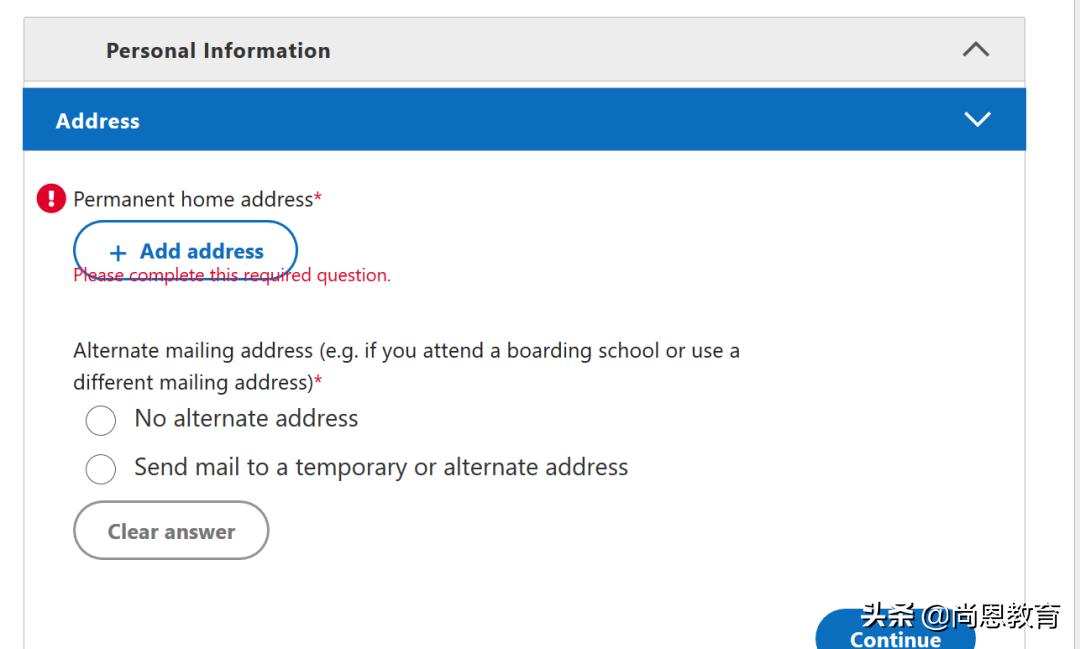Image resolution: width=1080 pixels, height=649 pixels.
Task: Open the Personal Information section header
Action: click(x=218, y=50)
